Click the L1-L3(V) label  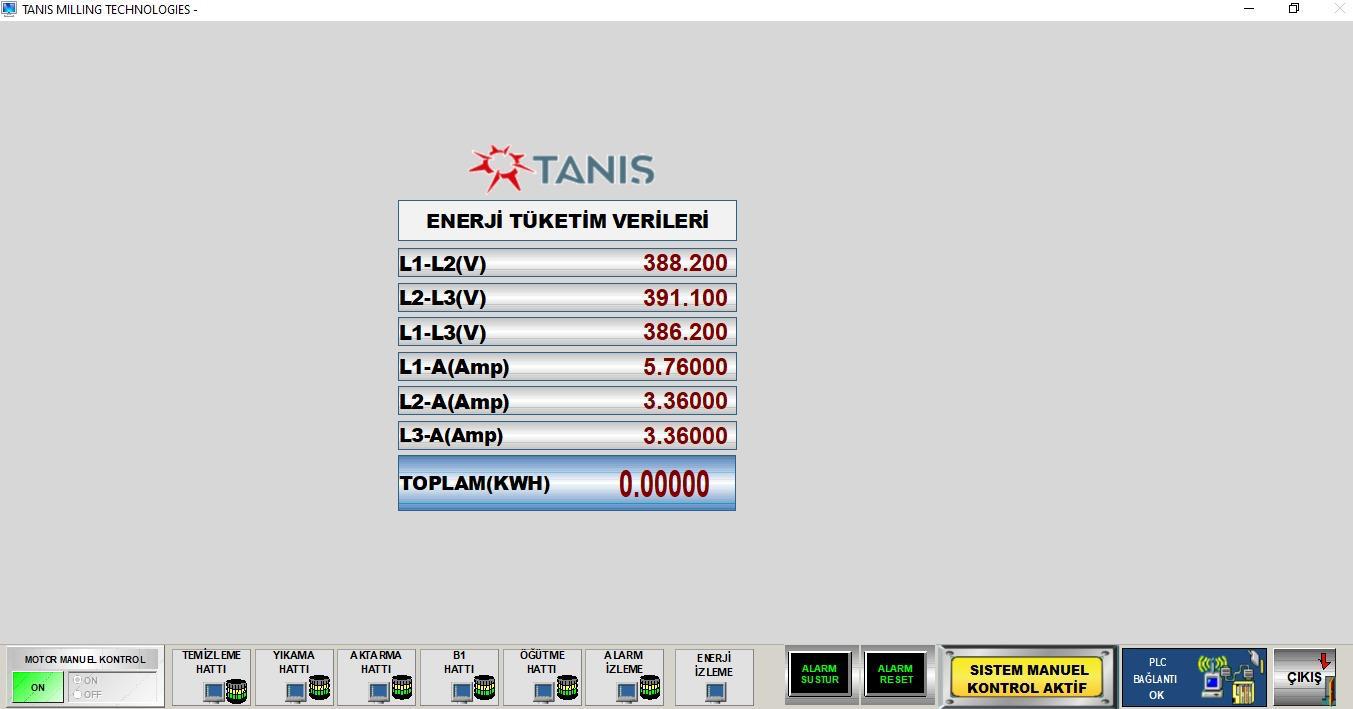(x=443, y=333)
